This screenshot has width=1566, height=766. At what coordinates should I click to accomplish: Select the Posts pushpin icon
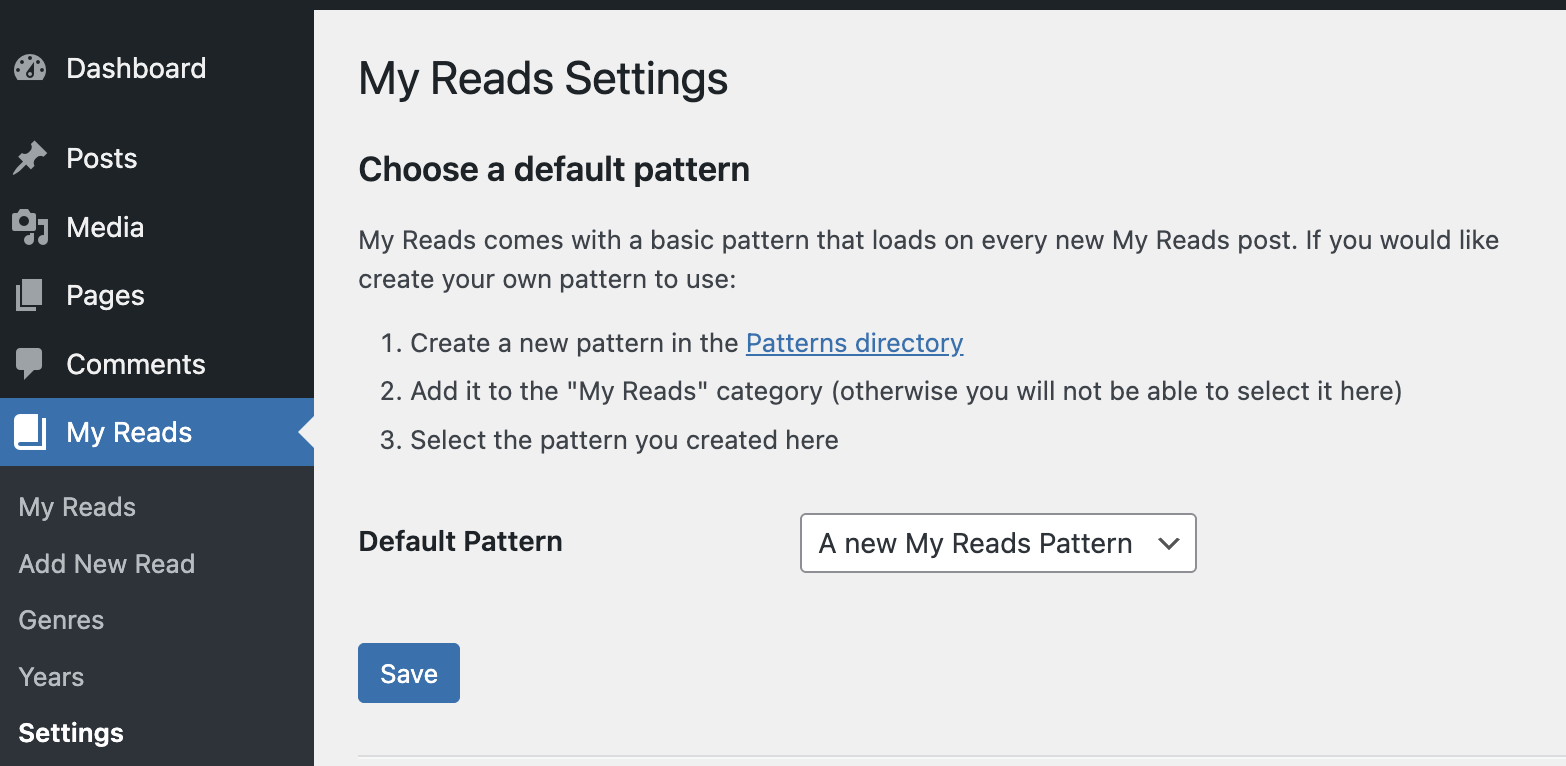click(31, 157)
